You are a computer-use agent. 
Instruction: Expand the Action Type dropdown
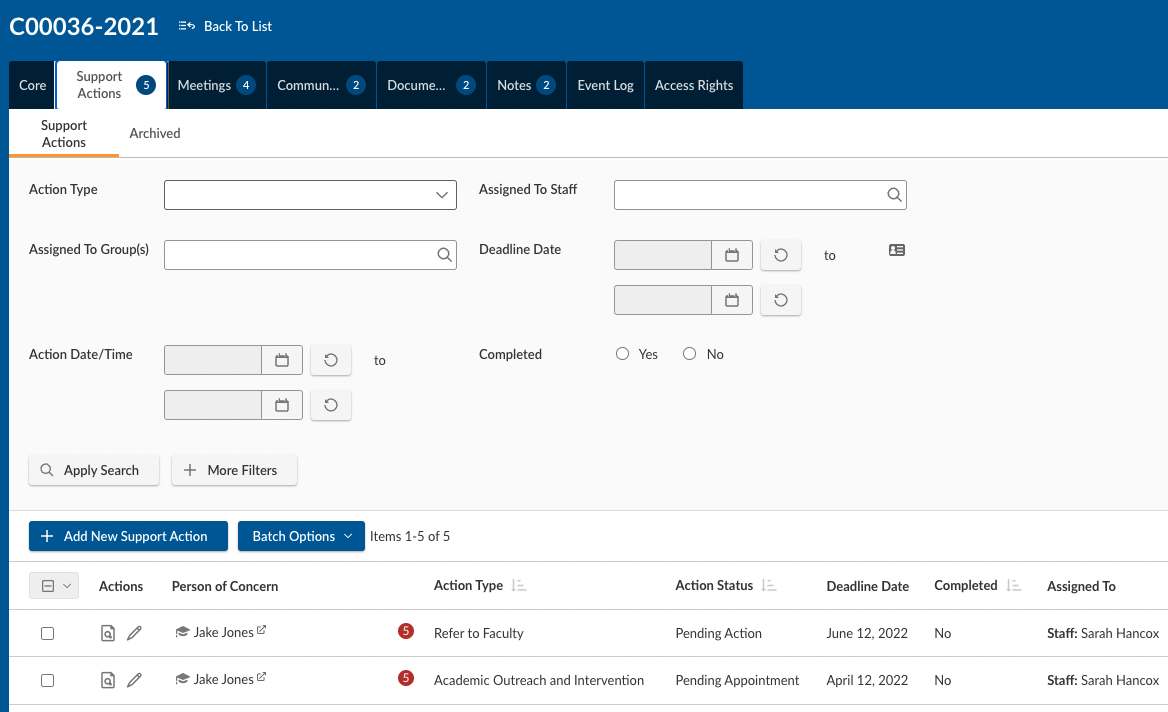(x=441, y=195)
